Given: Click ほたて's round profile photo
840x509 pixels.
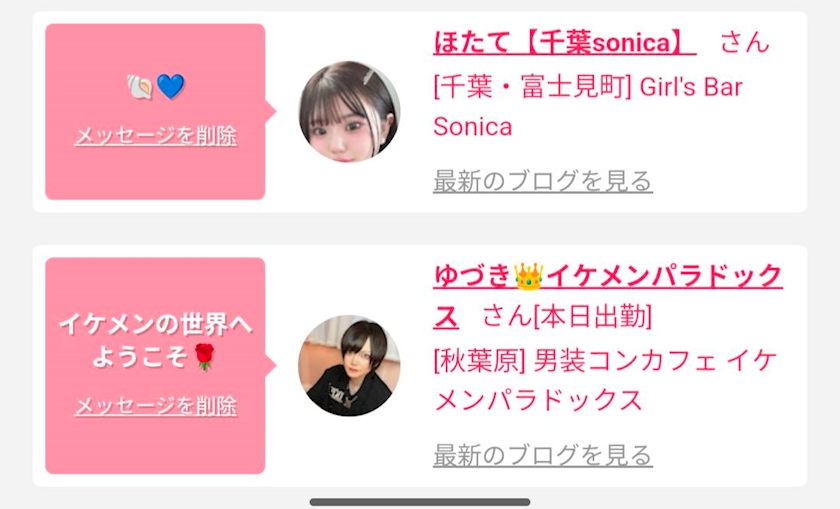Looking at the screenshot, I should pyautogui.click(x=349, y=111).
